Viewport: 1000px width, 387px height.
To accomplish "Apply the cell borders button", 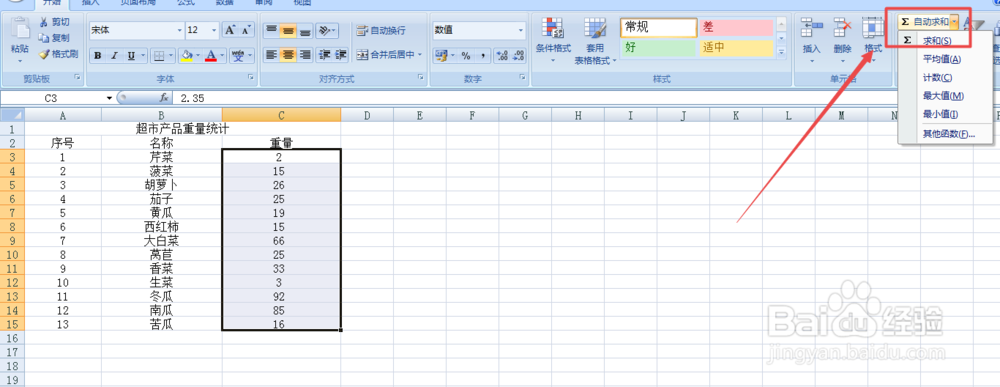I will click(x=159, y=56).
